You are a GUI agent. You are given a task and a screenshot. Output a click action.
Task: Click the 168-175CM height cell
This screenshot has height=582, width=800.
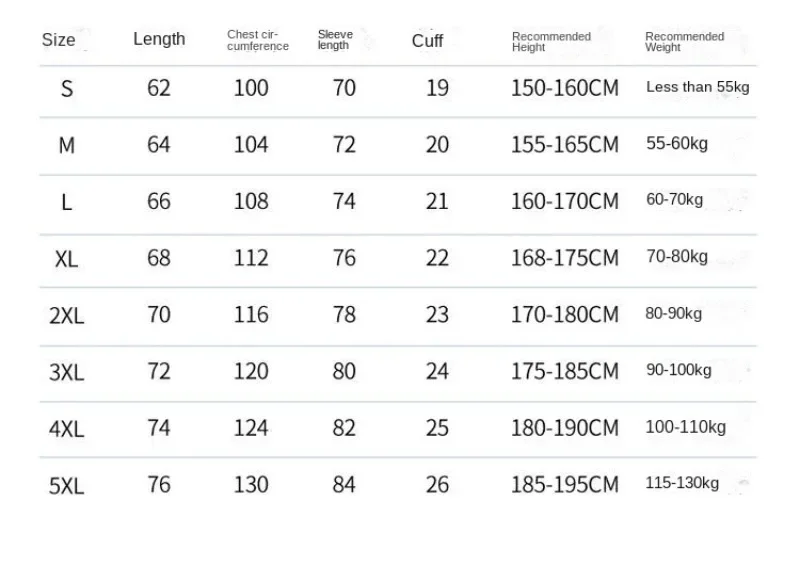tap(565, 258)
